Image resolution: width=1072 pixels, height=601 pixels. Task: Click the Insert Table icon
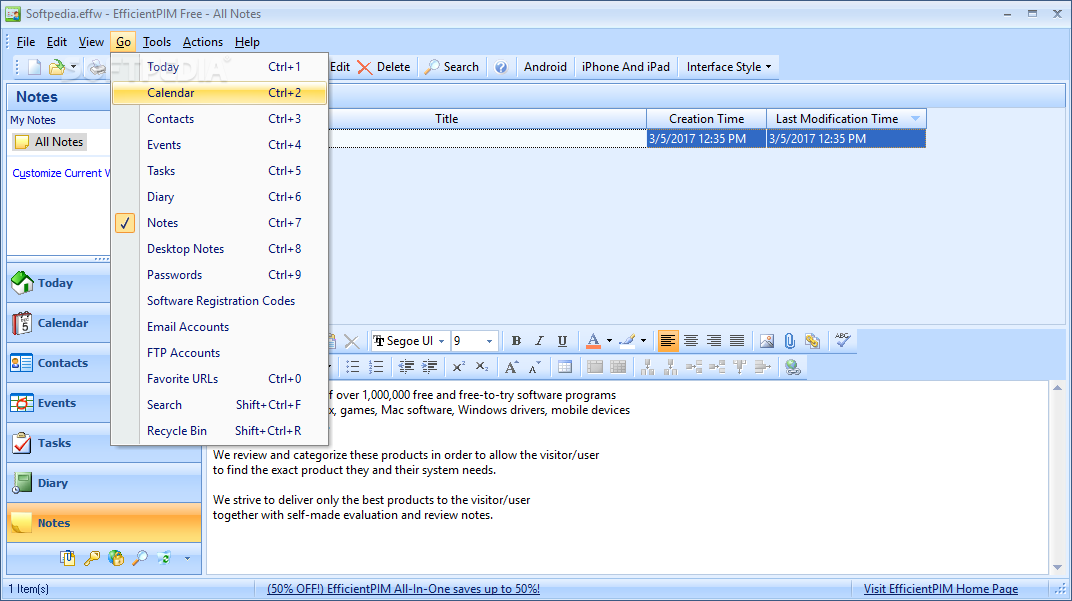pos(565,367)
